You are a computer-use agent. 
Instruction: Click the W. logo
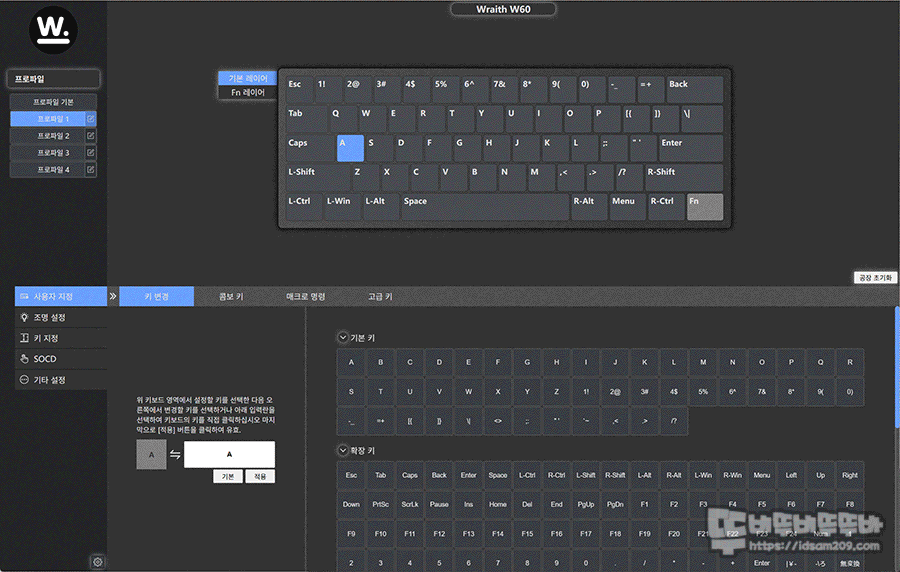(53, 30)
